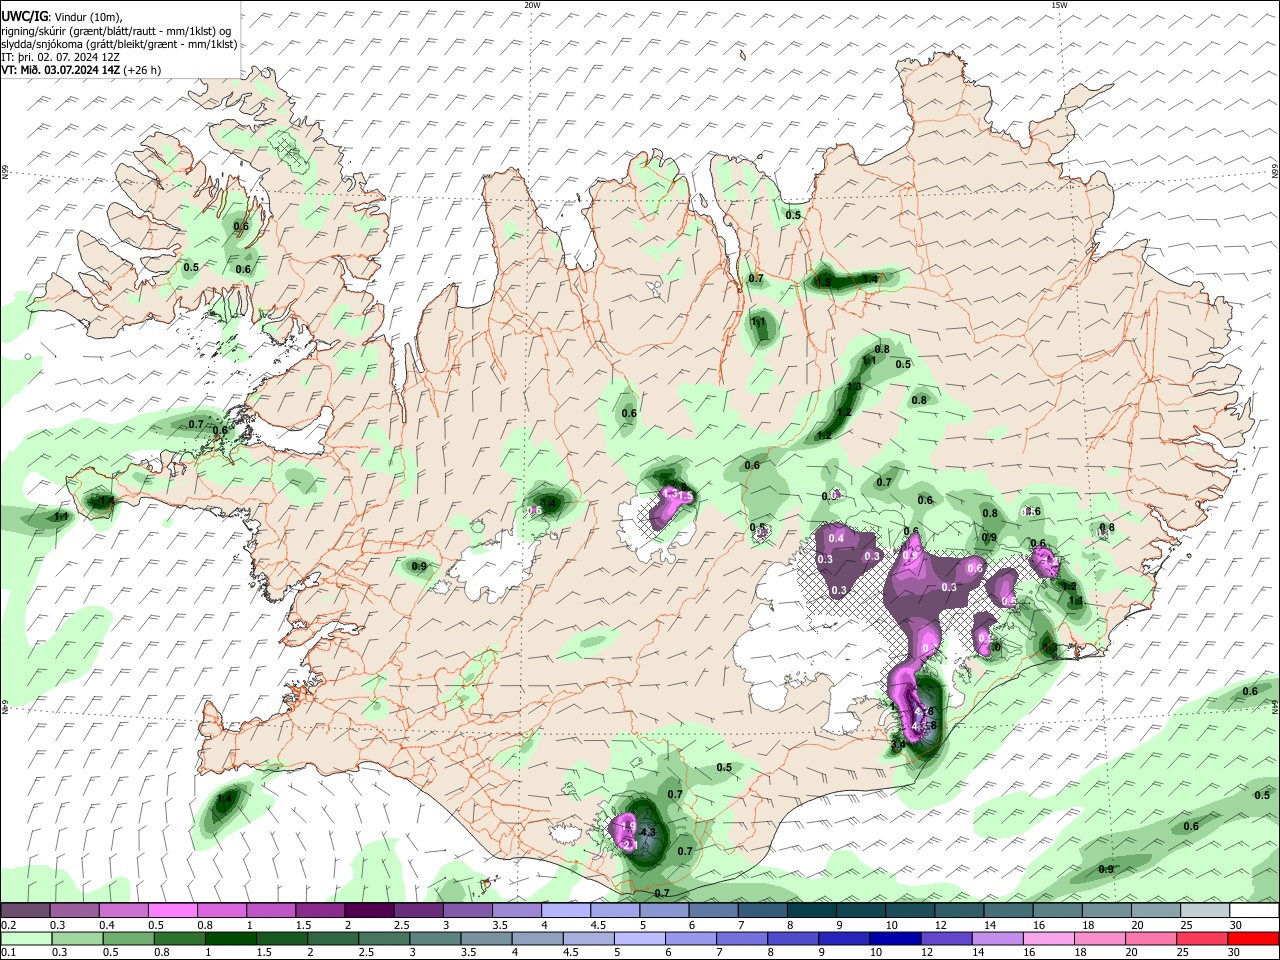Select palest green 0.1–0.3 swatch in lower legend

point(25,939)
